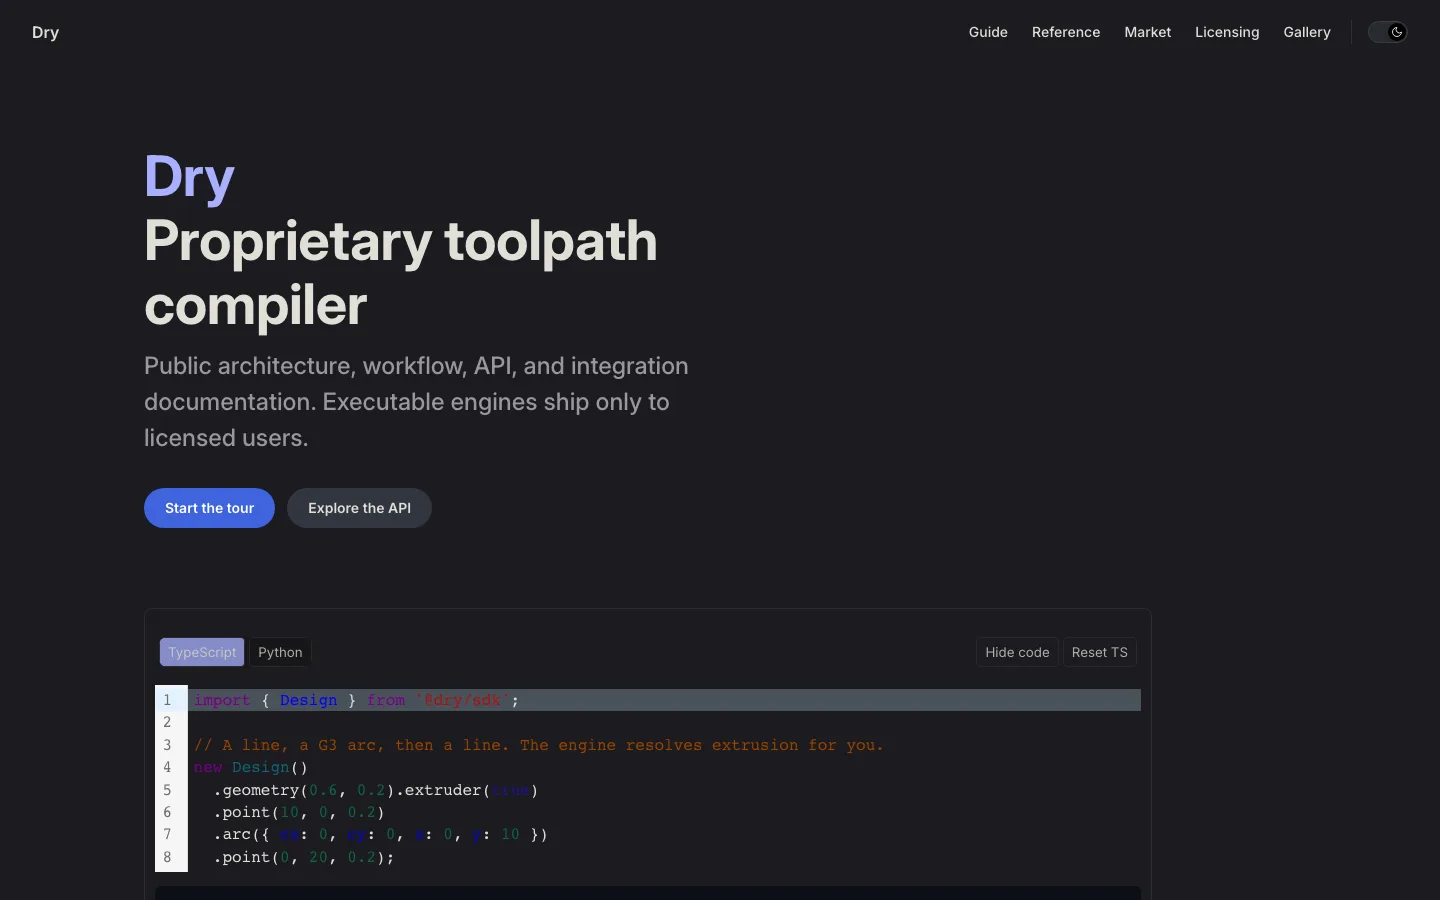Image resolution: width=1440 pixels, height=900 pixels.
Task: Switch to the Python code tab
Action: (280, 652)
